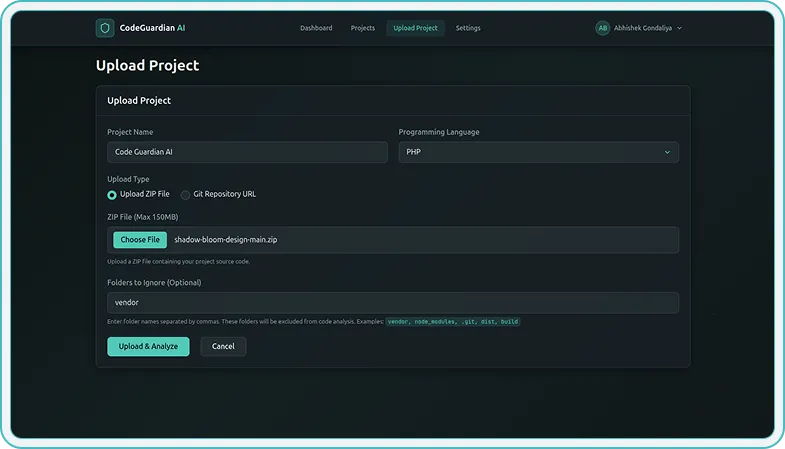The height and width of the screenshot is (449, 785).
Task: Navigate to Settings in the top menu
Action: click(x=468, y=28)
